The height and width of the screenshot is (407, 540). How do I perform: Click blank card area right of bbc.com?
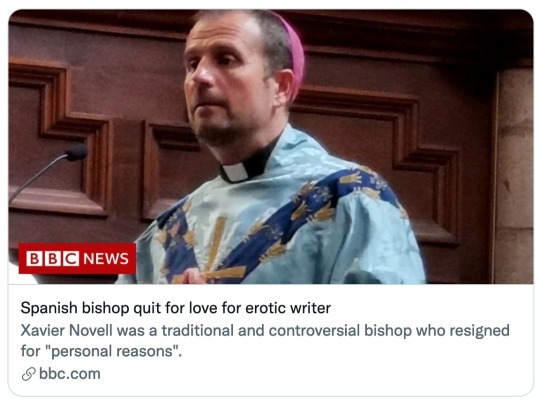click(x=310, y=375)
